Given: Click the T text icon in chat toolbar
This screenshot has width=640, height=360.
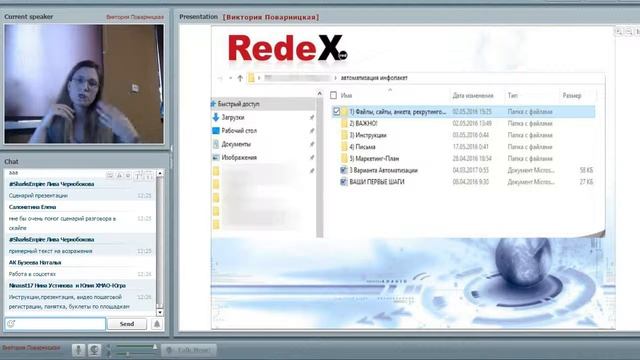Looking at the screenshot, I should (138, 176).
